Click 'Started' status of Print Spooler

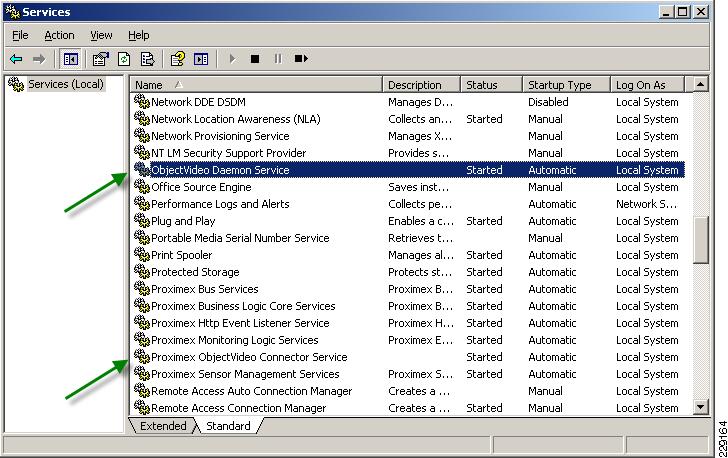tap(484, 255)
